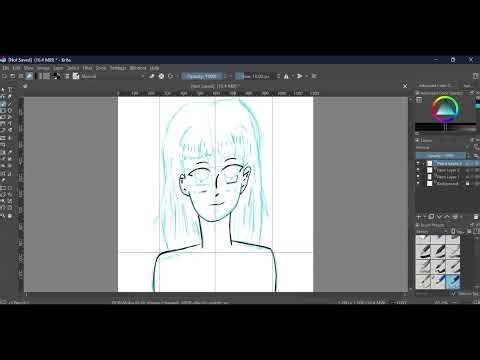Hide Paint Layer 2 with eye icon
Image resolution: width=480 pixels, height=360 pixels.
(418, 170)
